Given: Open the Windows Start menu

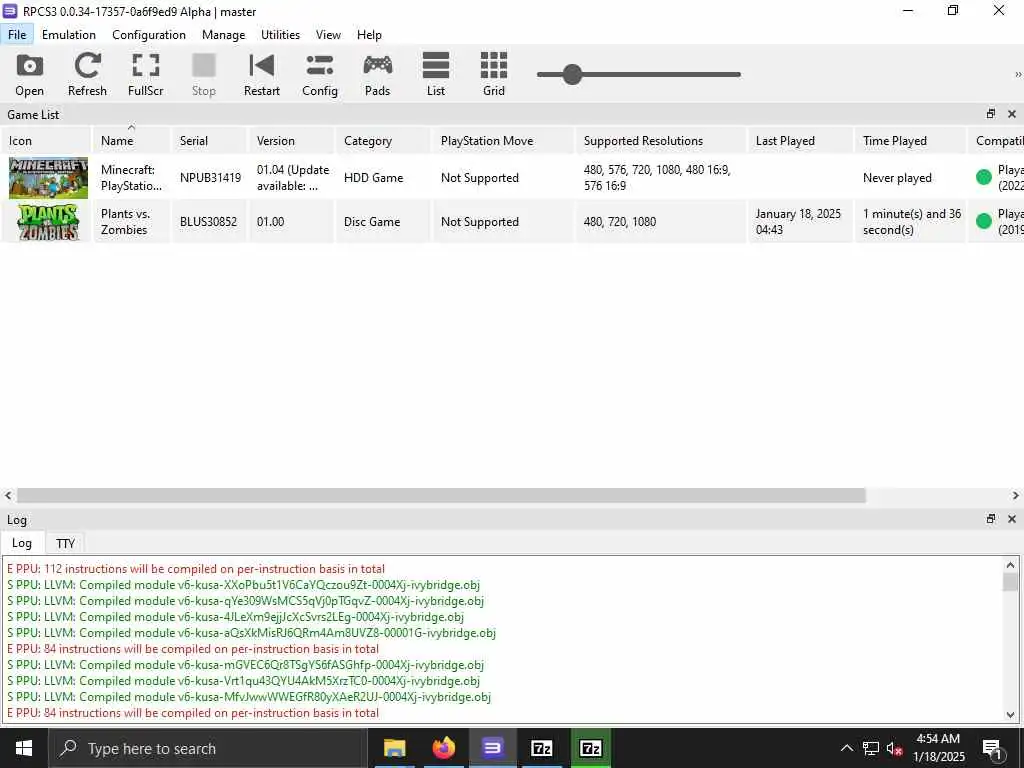Looking at the screenshot, I should point(24,748).
